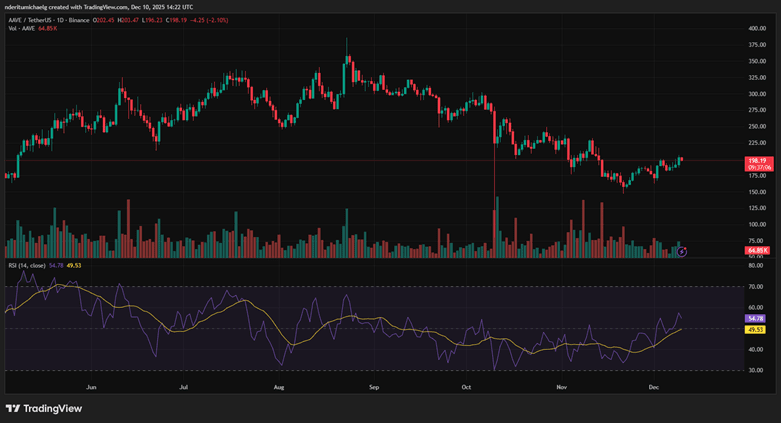Viewport: 781px width, 423px height.
Task: Click the Jun label on time axis
Action: coord(91,387)
